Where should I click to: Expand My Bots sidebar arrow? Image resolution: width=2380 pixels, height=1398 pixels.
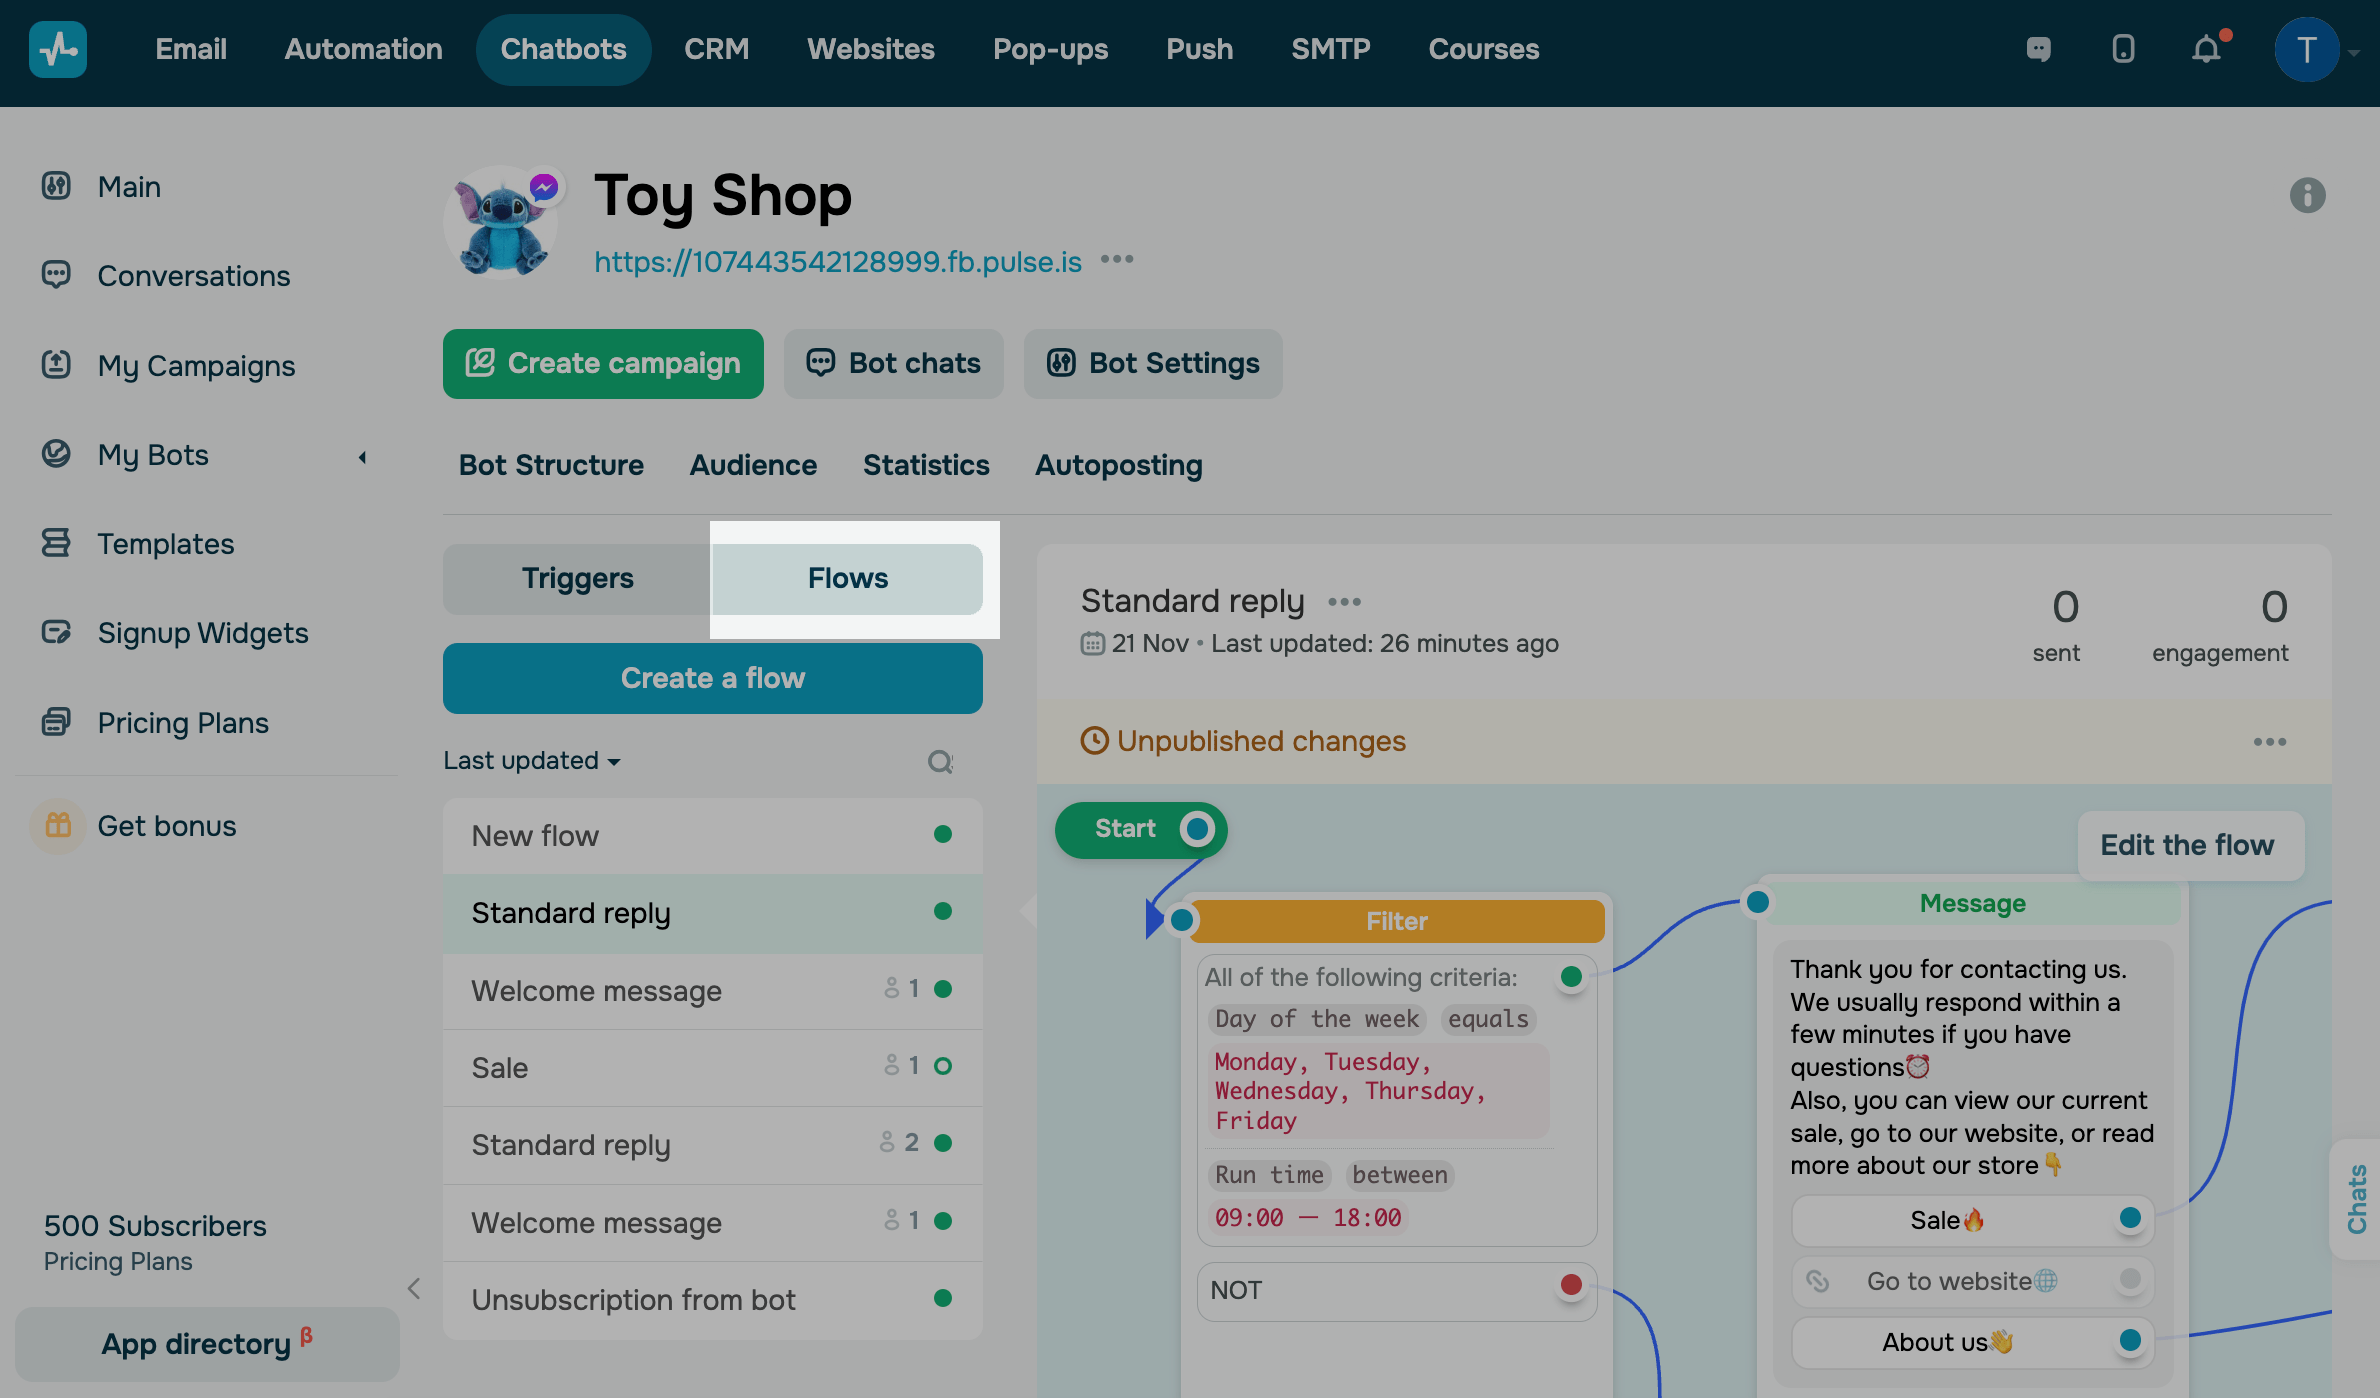pos(363,457)
